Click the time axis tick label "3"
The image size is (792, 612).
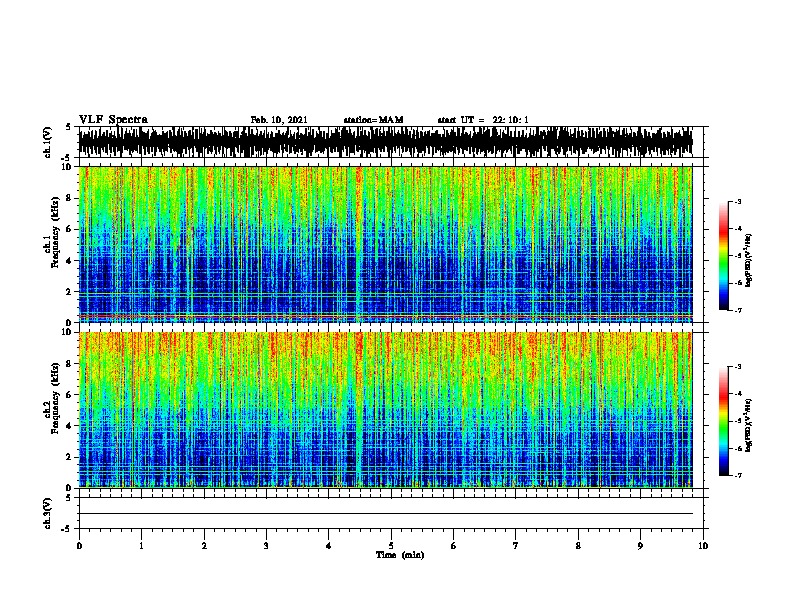[x=266, y=545]
